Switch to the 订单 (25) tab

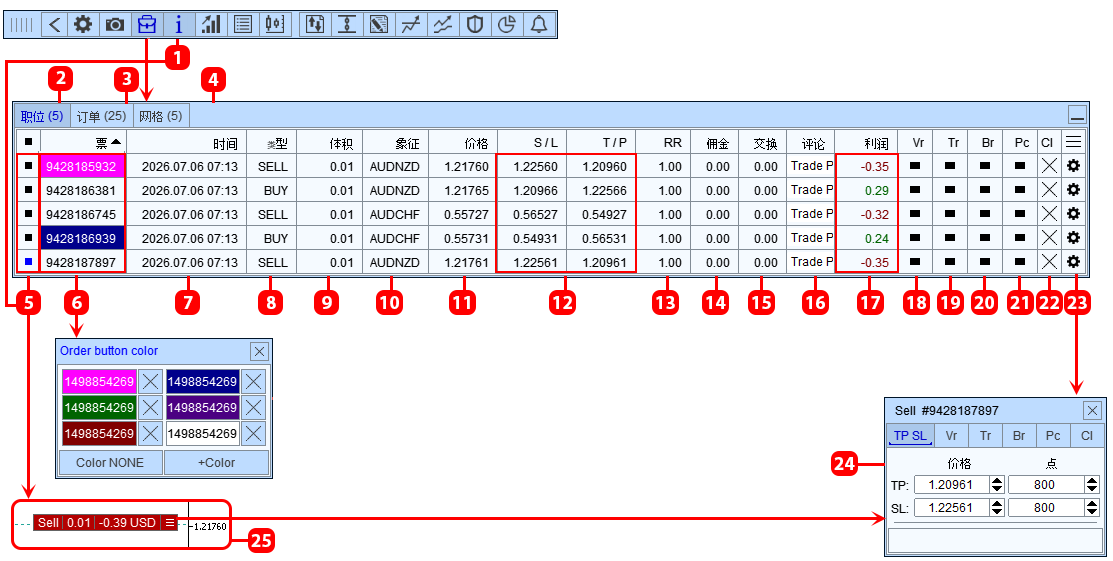(x=101, y=116)
